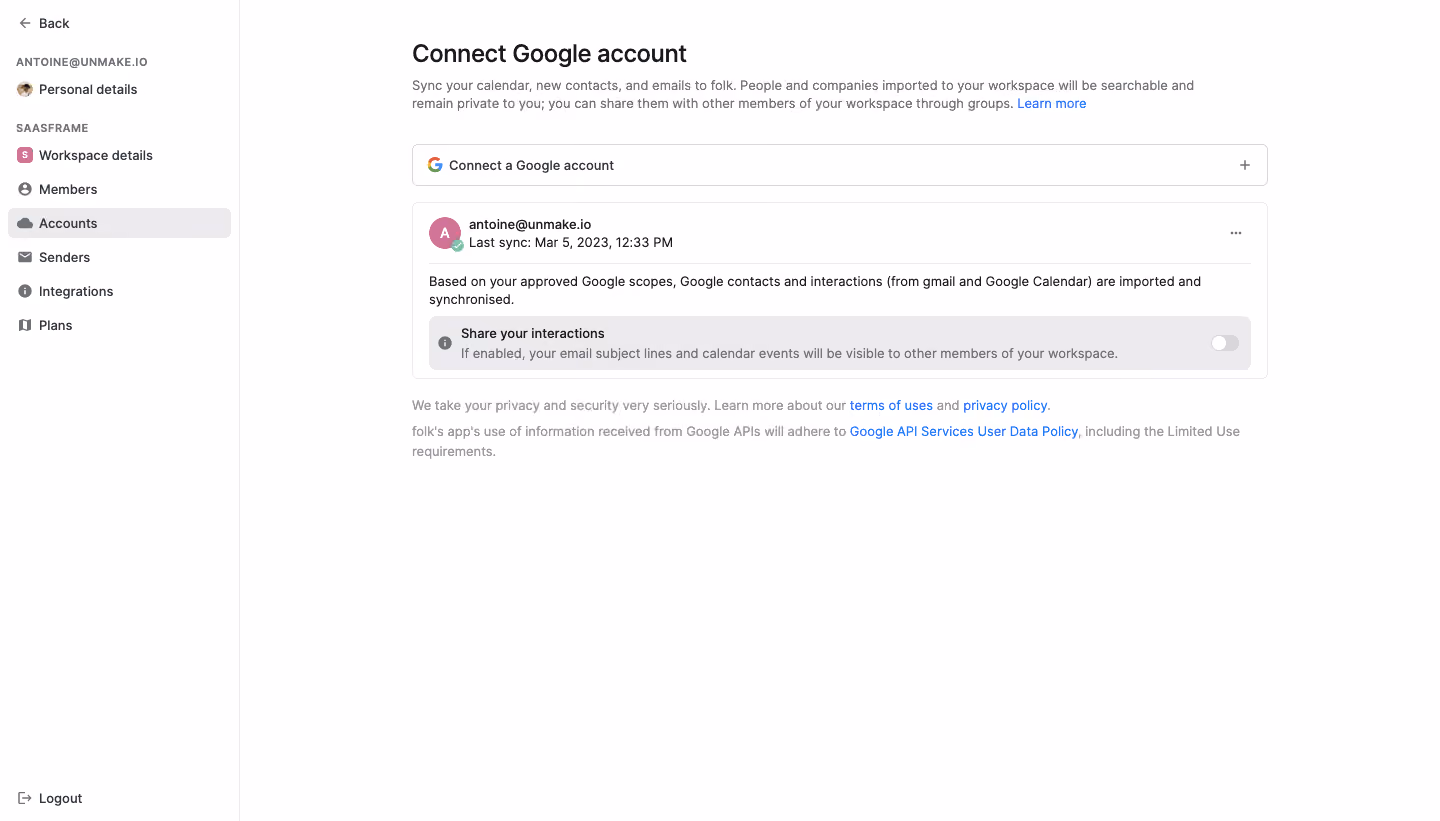Click the plus icon to add Google account
The width and height of the screenshot is (1440, 821).
pos(1245,165)
